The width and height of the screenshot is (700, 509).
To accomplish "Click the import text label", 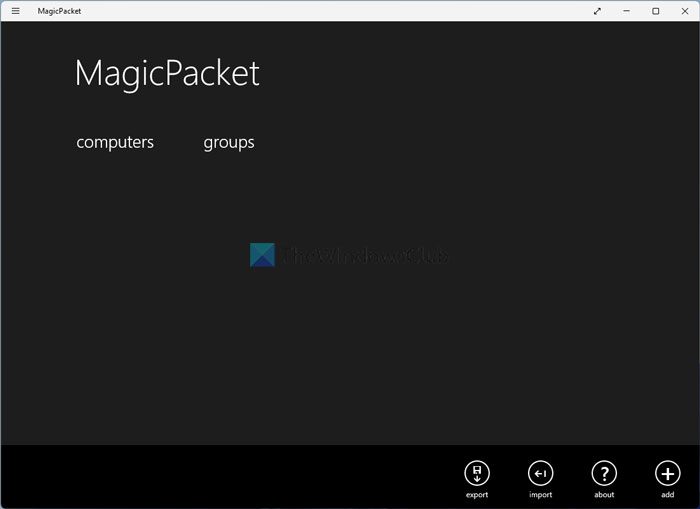I will tap(541, 495).
